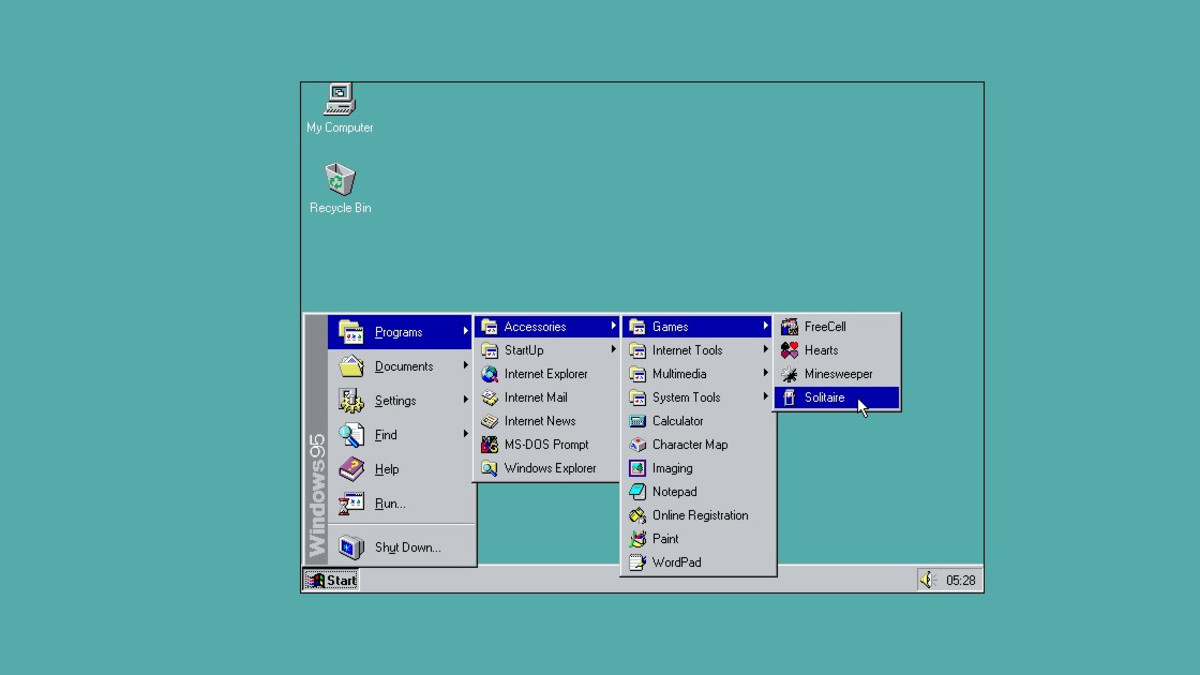Click the Documents folder icon
The height and width of the screenshot is (675, 1200).
[x=350, y=366]
